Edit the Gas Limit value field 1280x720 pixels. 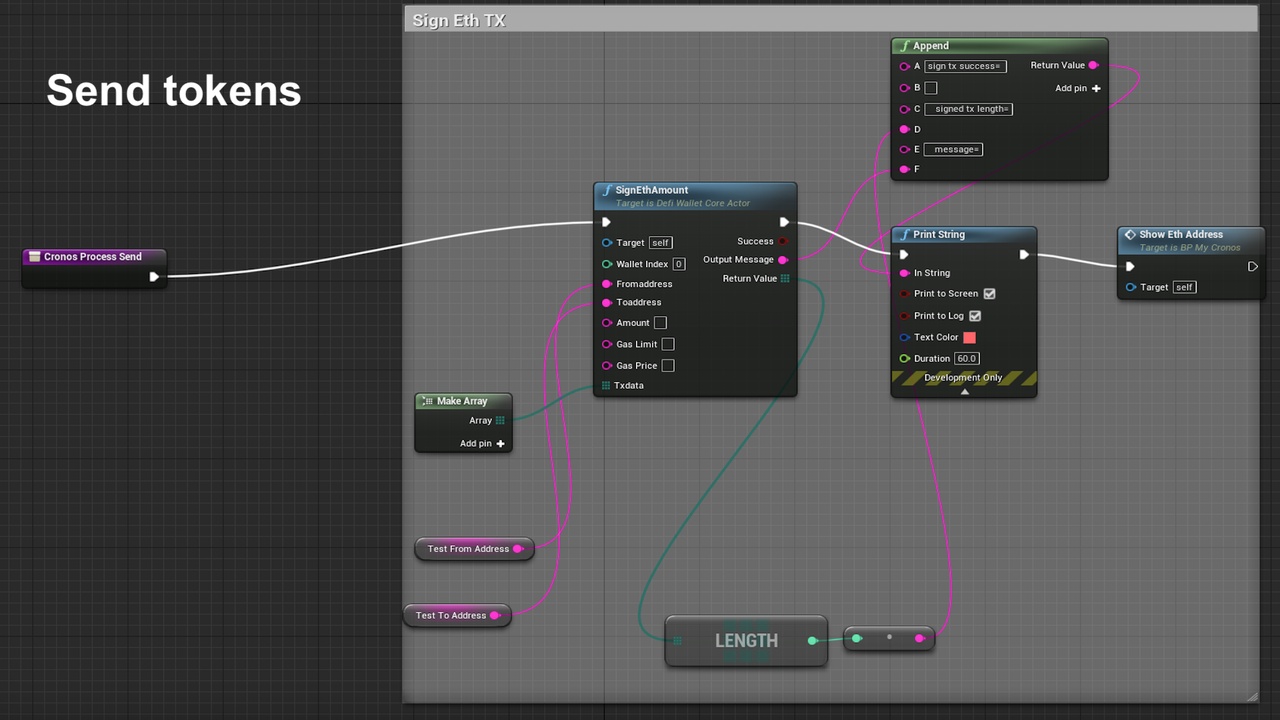(x=668, y=344)
